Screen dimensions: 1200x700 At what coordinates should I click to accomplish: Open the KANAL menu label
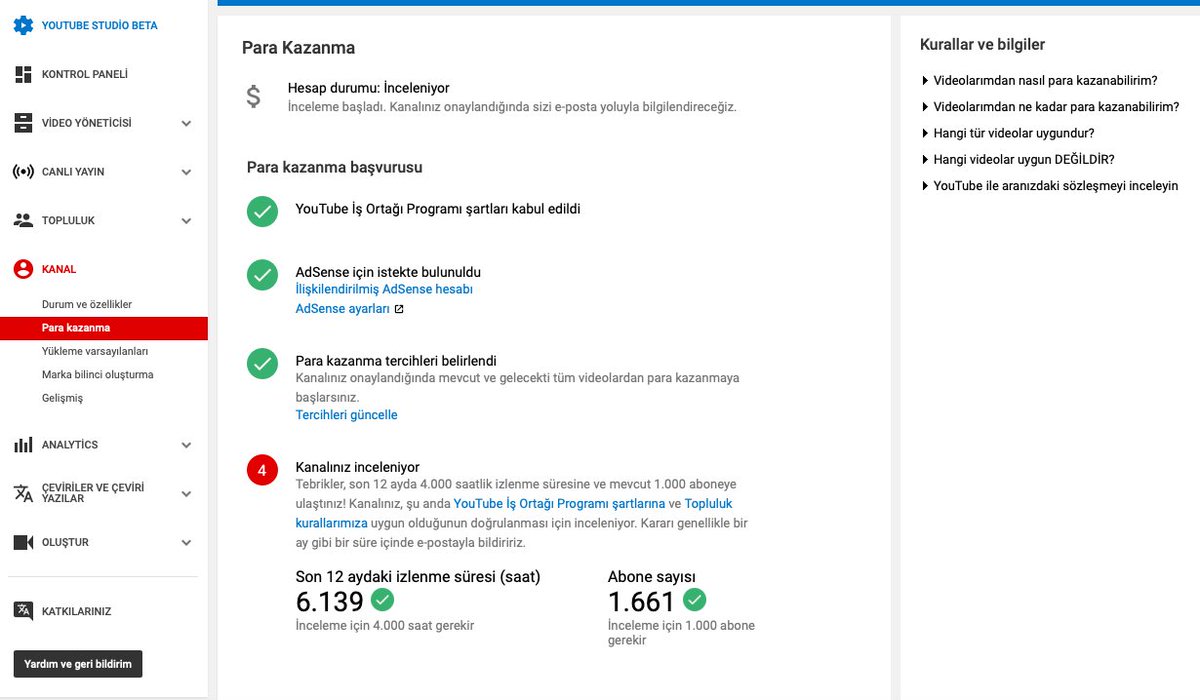pos(59,269)
